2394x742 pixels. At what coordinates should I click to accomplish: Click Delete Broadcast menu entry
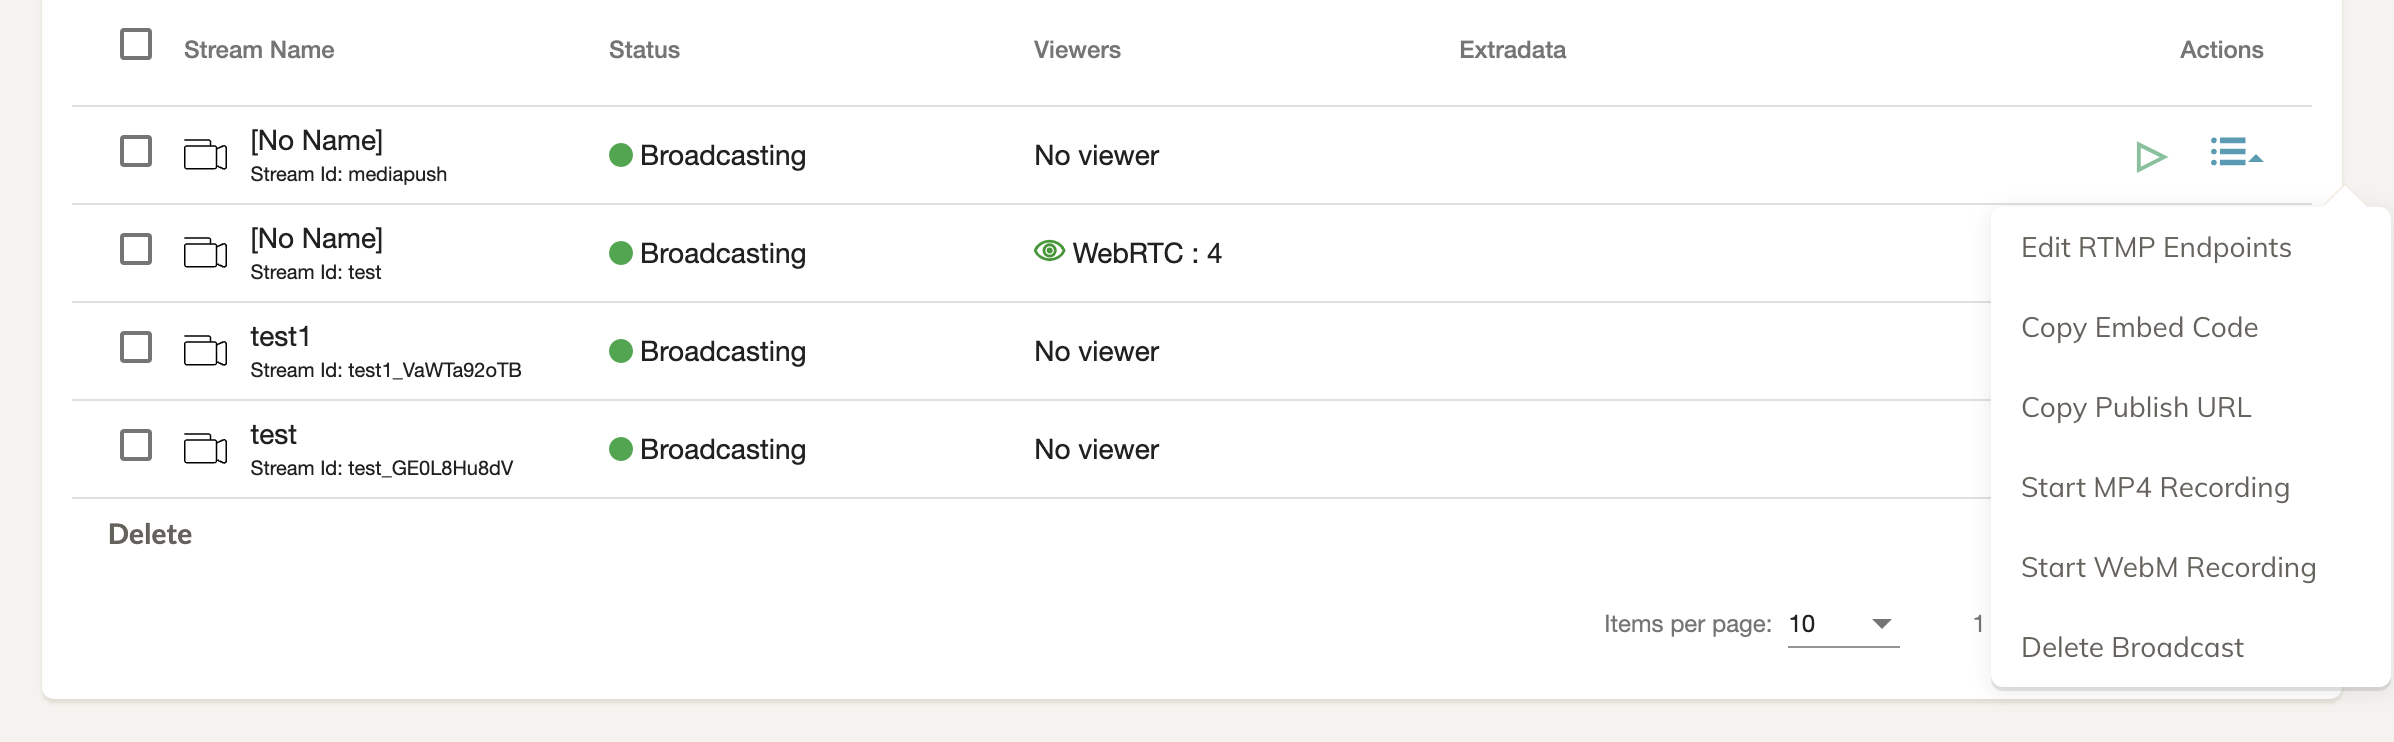coord(2132,648)
